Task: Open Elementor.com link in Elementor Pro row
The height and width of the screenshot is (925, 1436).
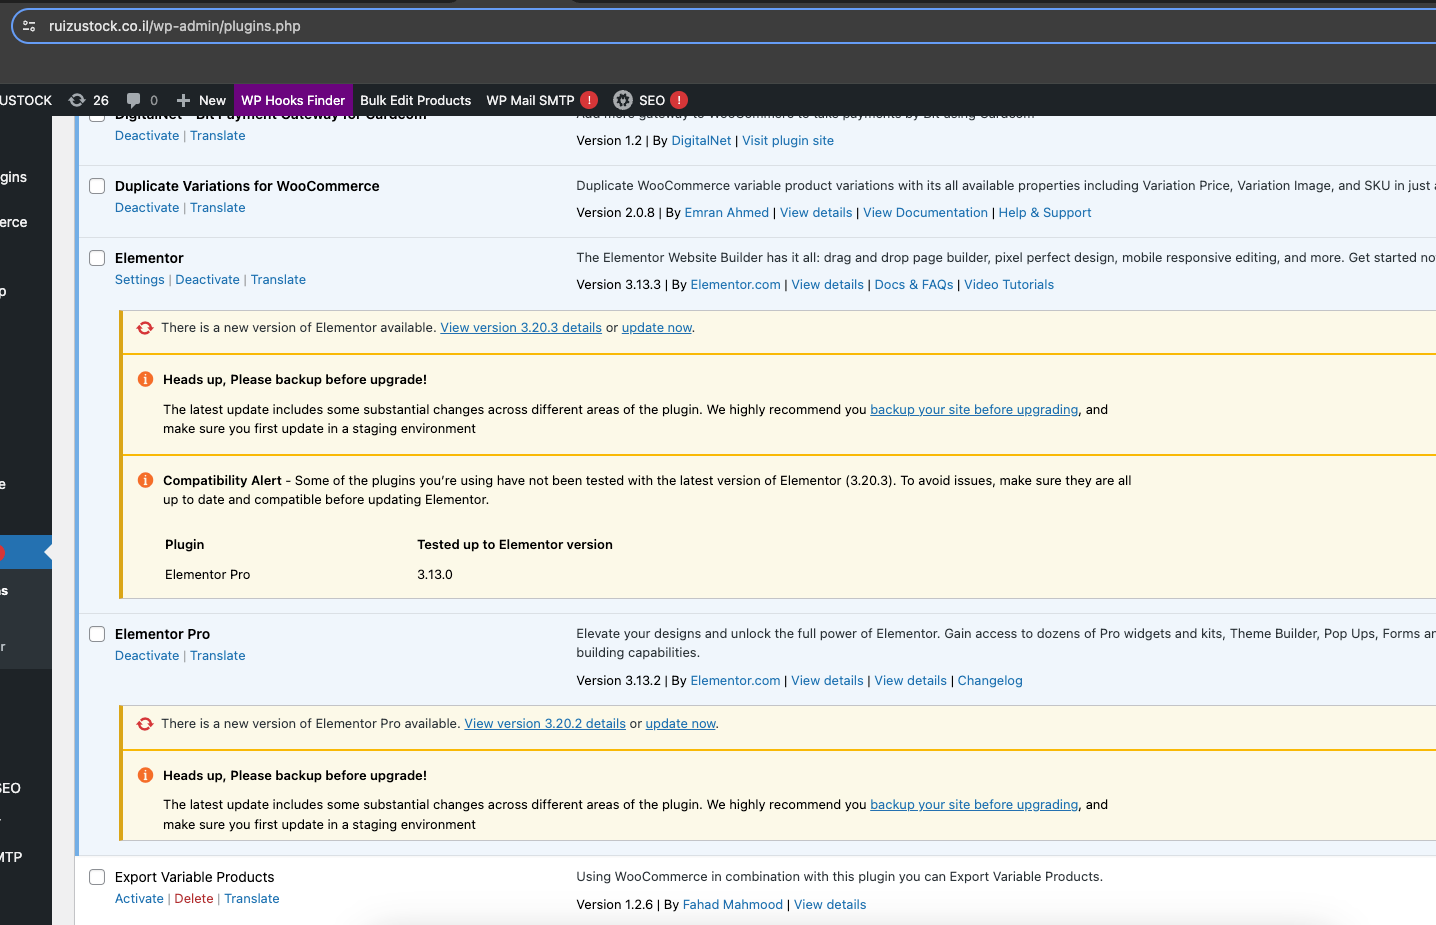Action: pyautogui.click(x=735, y=681)
